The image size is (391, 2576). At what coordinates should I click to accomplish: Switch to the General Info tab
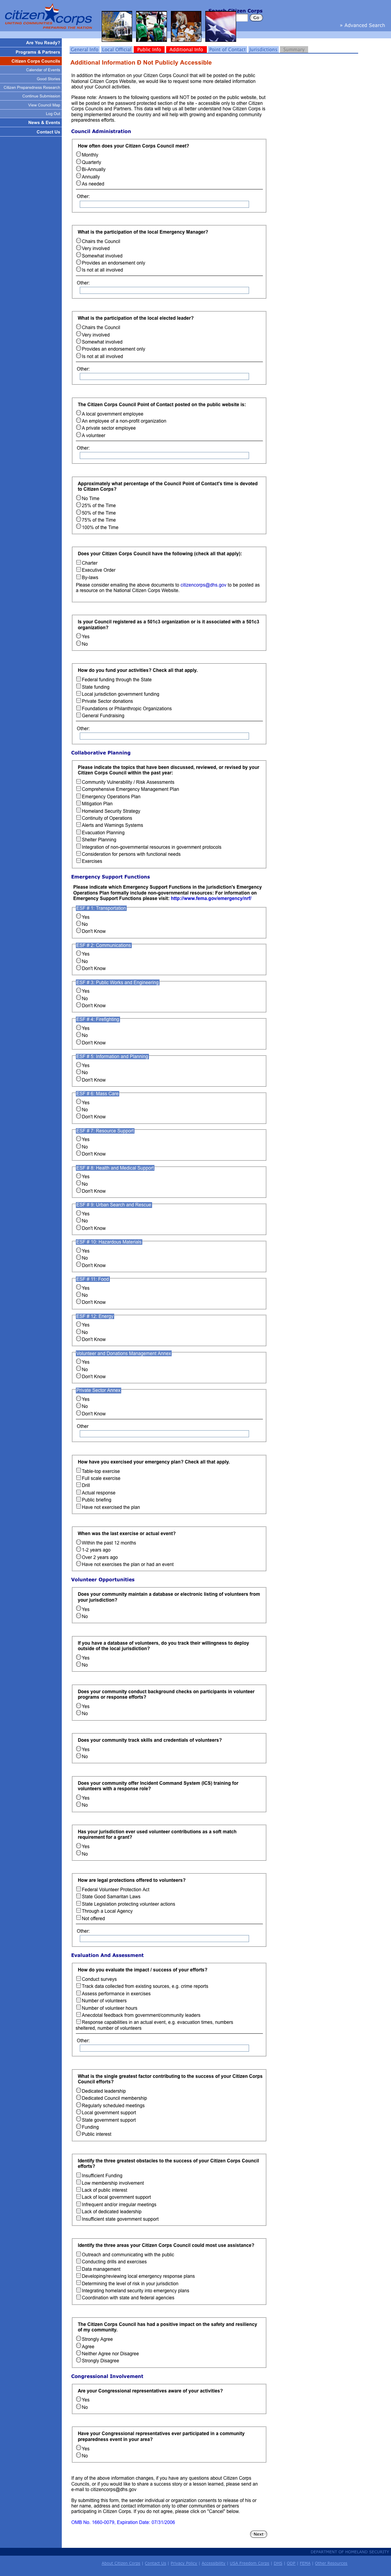point(84,49)
